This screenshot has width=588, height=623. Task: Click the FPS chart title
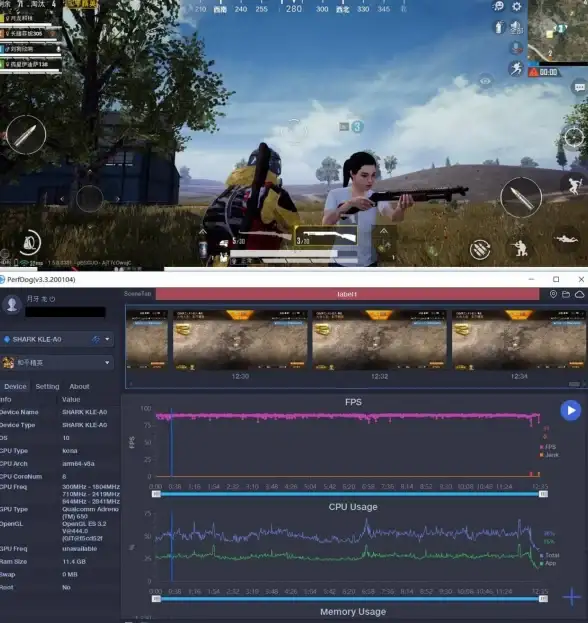(353, 402)
